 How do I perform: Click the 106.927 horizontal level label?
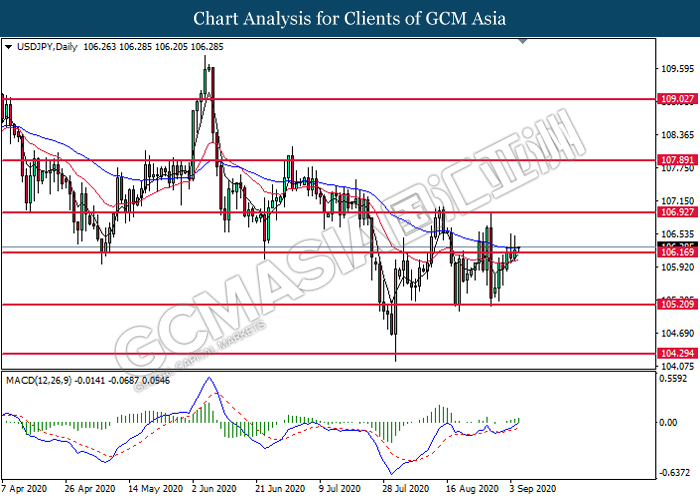pos(677,212)
